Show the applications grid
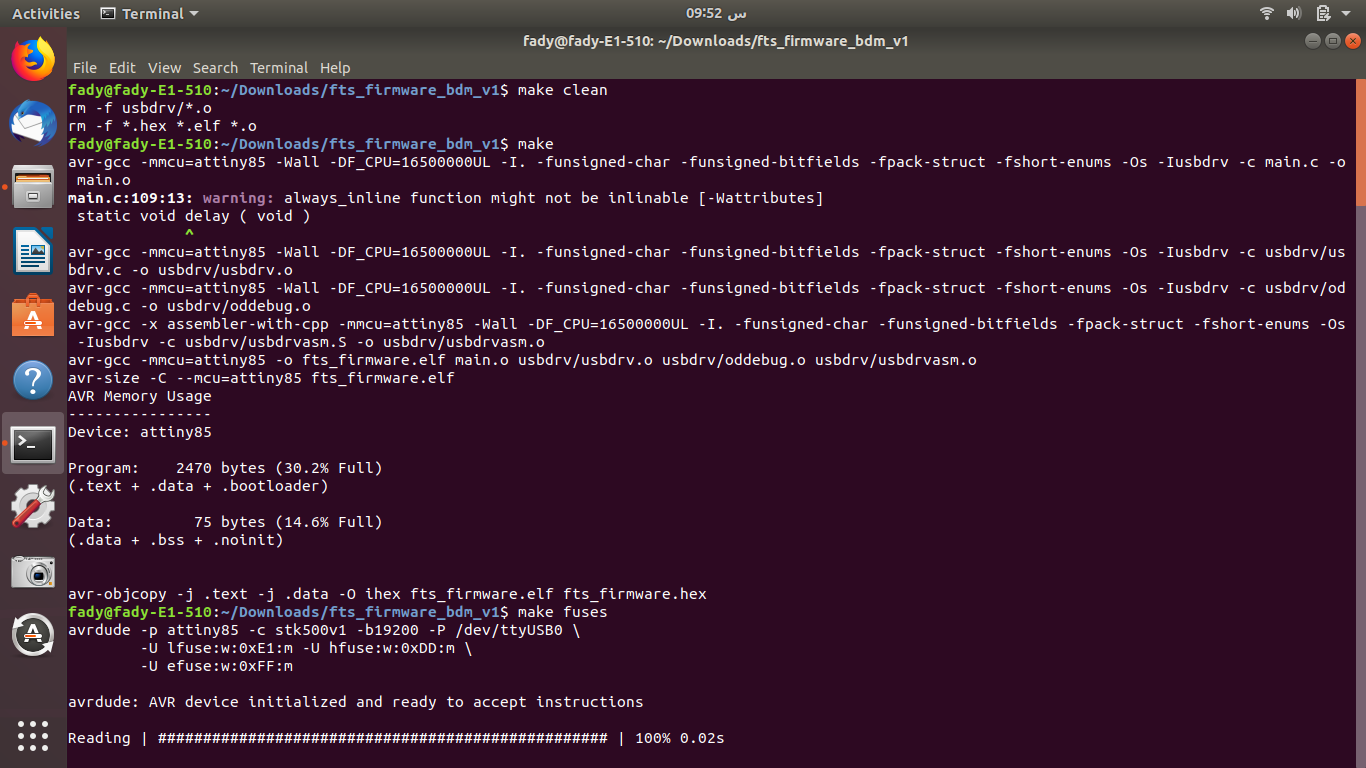Image resolution: width=1366 pixels, height=768 pixels. click(x=33, y=735)
